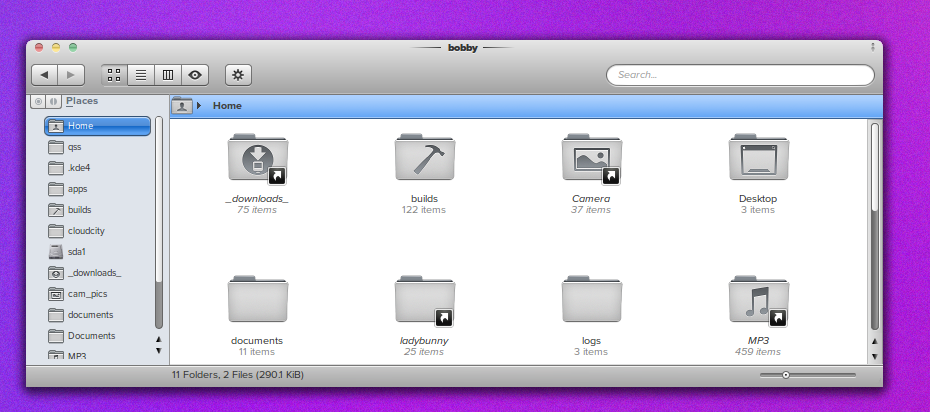Select _downloads_ in Places sidebar
This screenshot has width=930, height=412.
98,273
